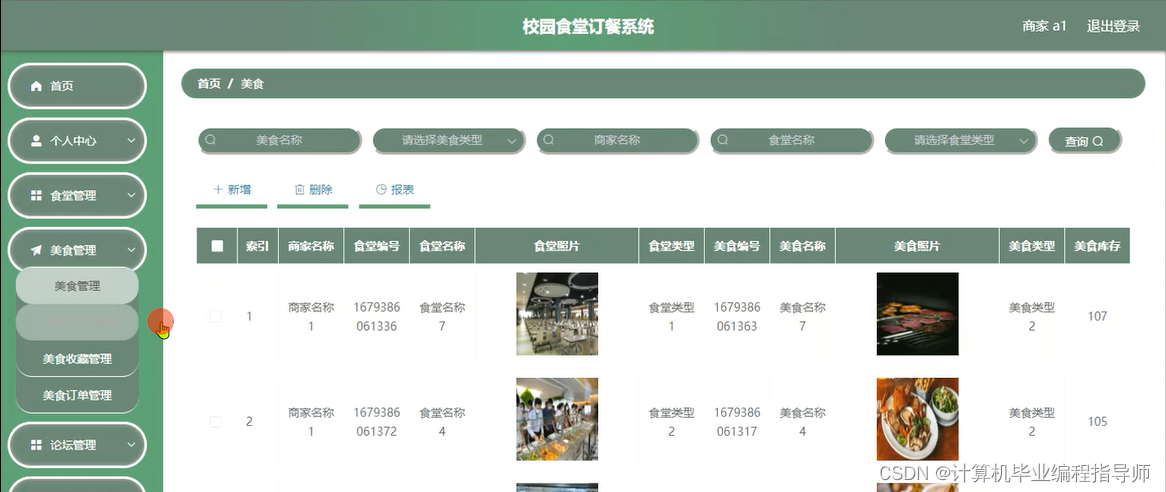Open the 美食收藏管理 submenu item
Image resolution: width=1166 pixels, height=492 pixels.
[77, 359]
